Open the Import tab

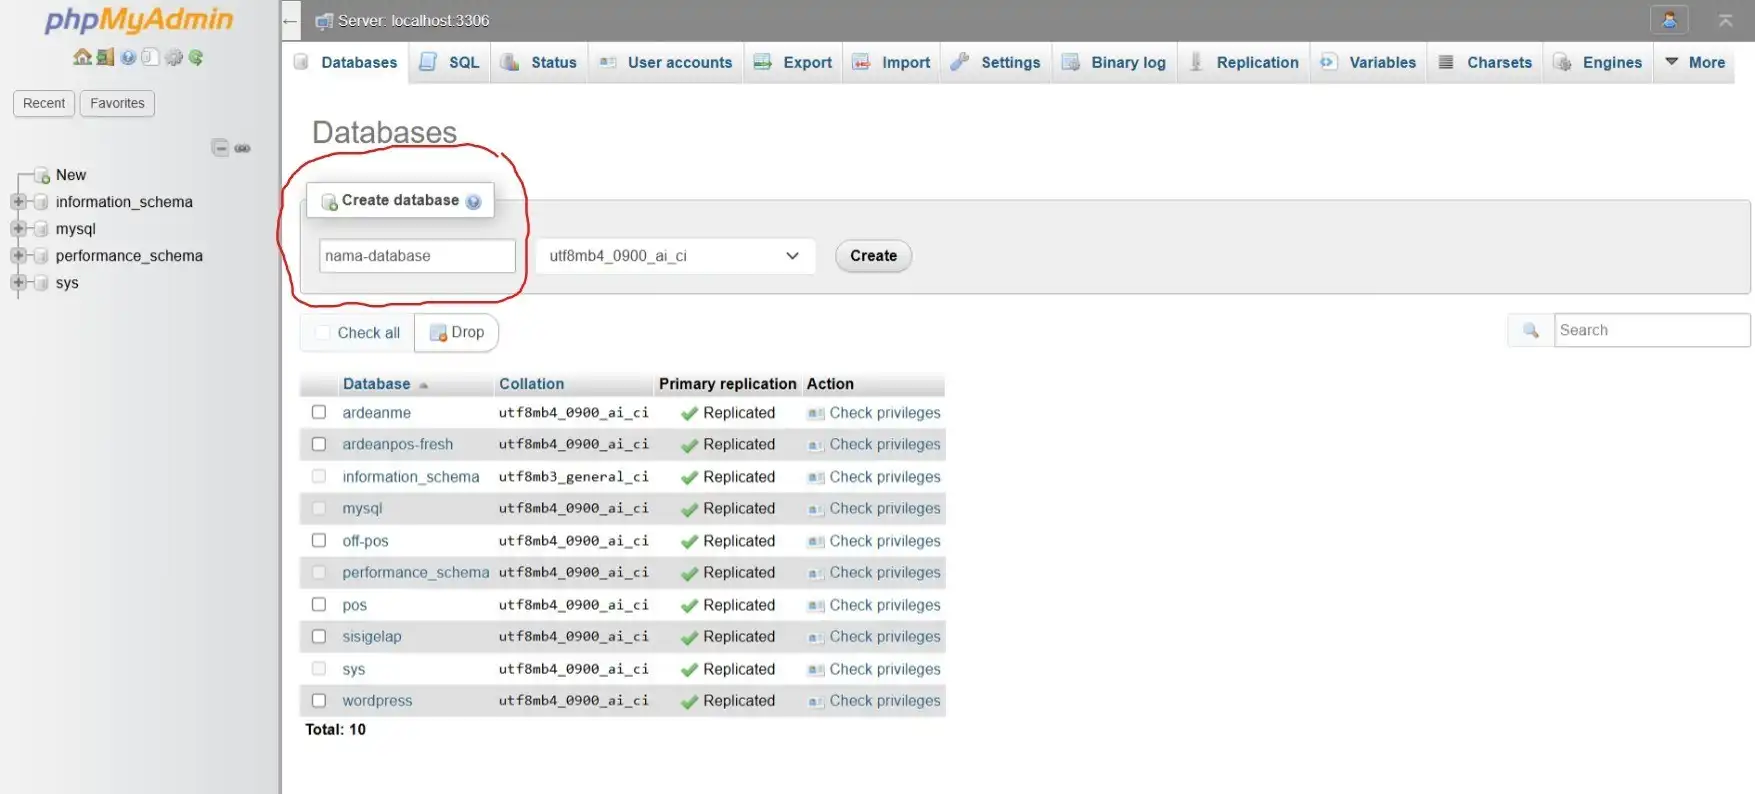(x=891, y=62)
